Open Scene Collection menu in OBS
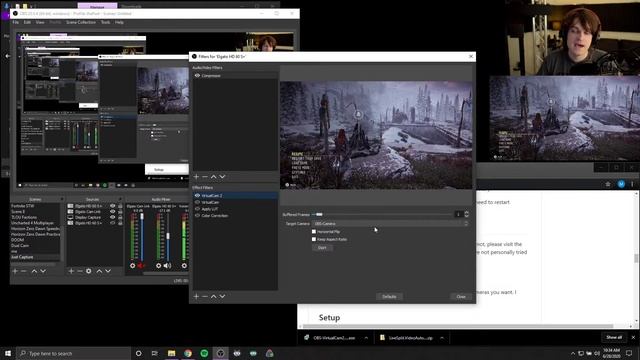Viewport: 640px width, 360px height. [x=81, y=22]
